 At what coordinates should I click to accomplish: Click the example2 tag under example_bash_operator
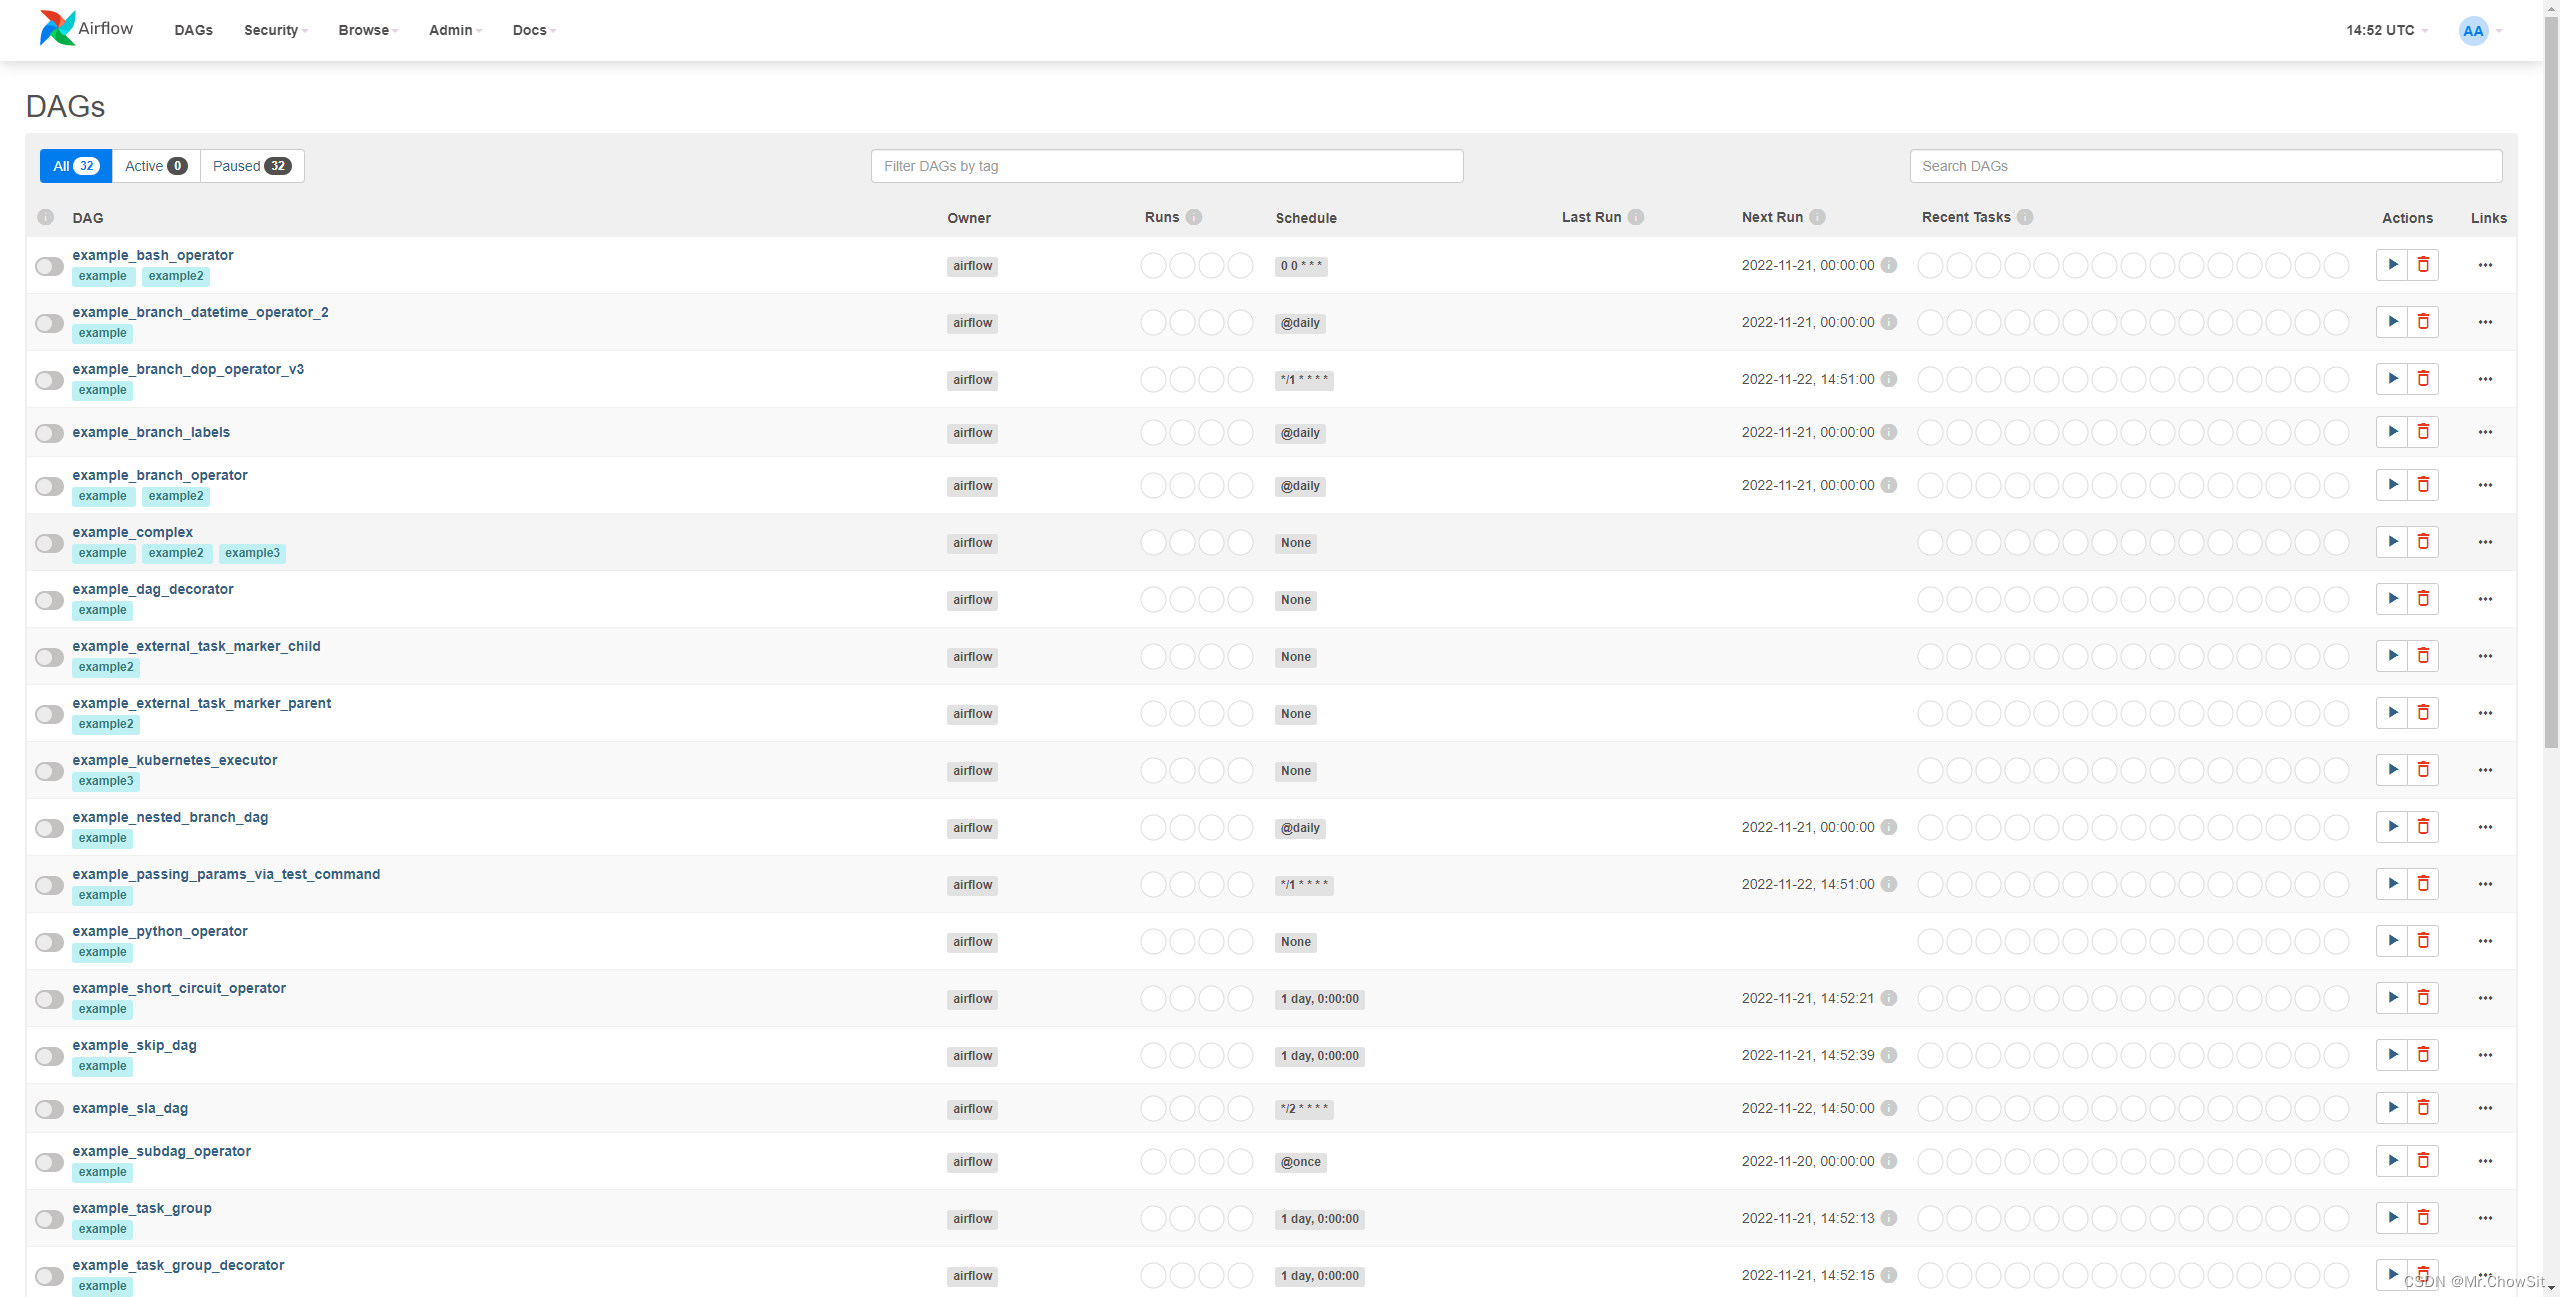[176, 276]
